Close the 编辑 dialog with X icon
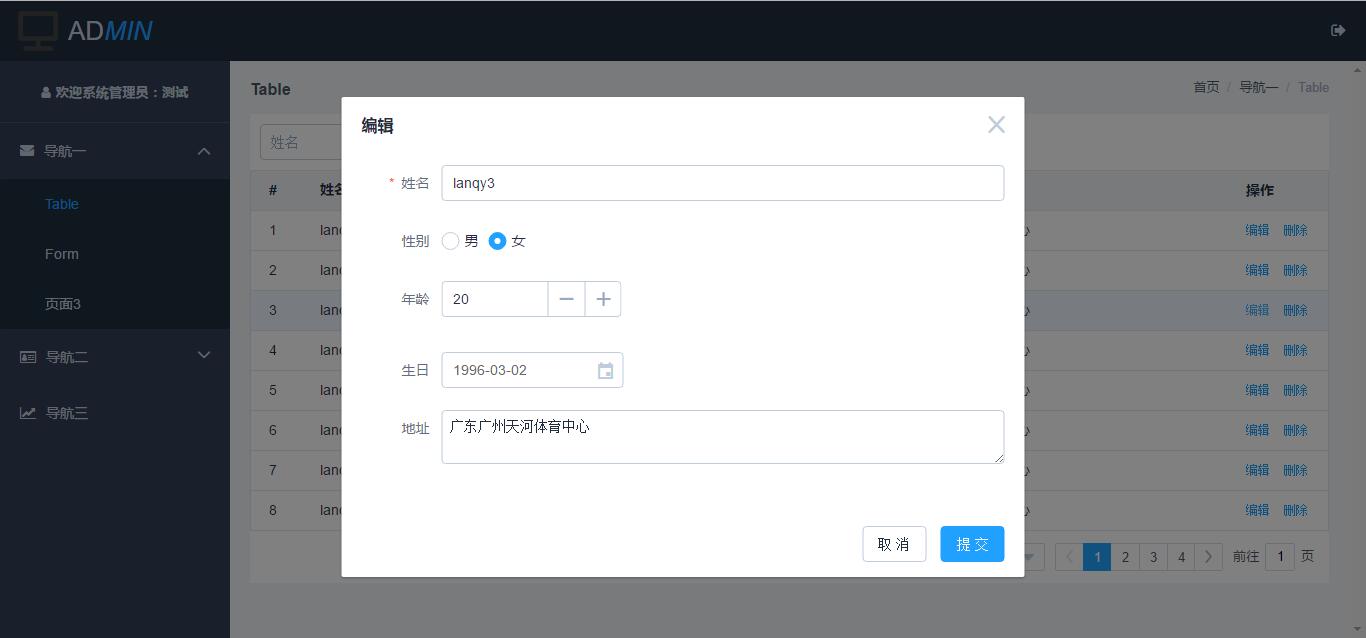Screen dimensions: 1366x638 (996, 125)
